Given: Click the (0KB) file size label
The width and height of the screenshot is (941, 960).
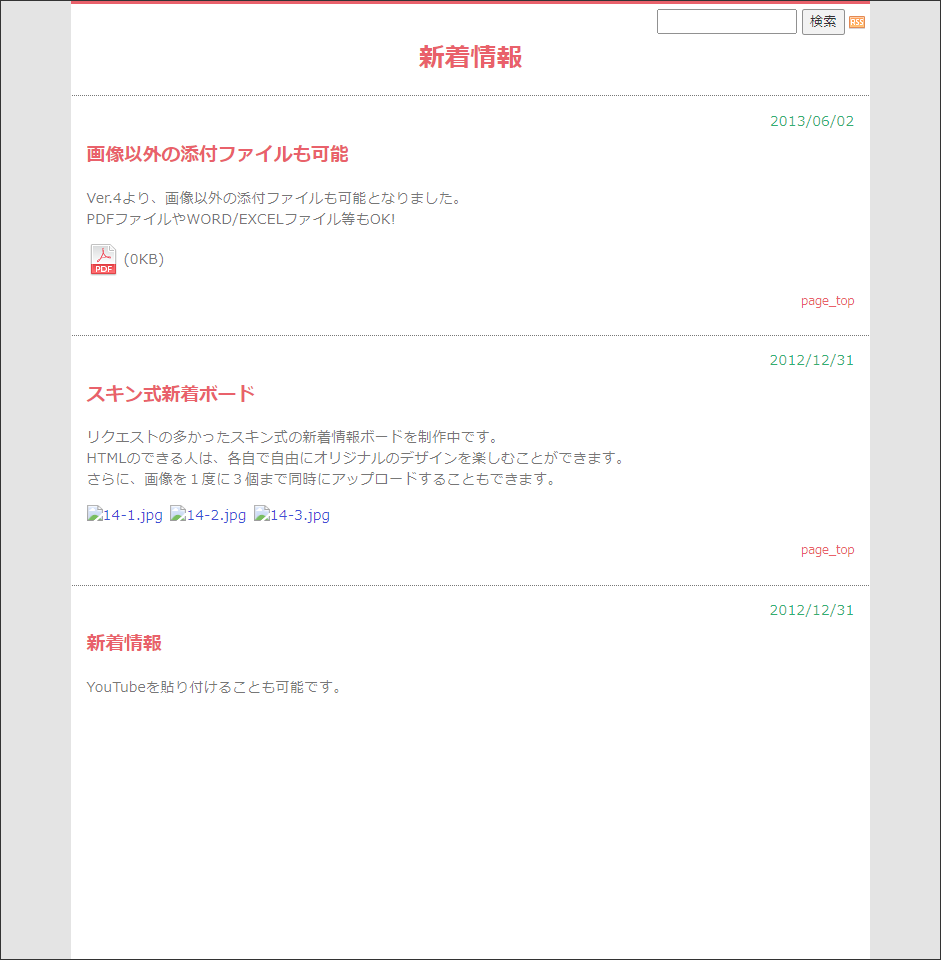Looking at the screenshot, I should pyautogui.click(x=144, y=260).
